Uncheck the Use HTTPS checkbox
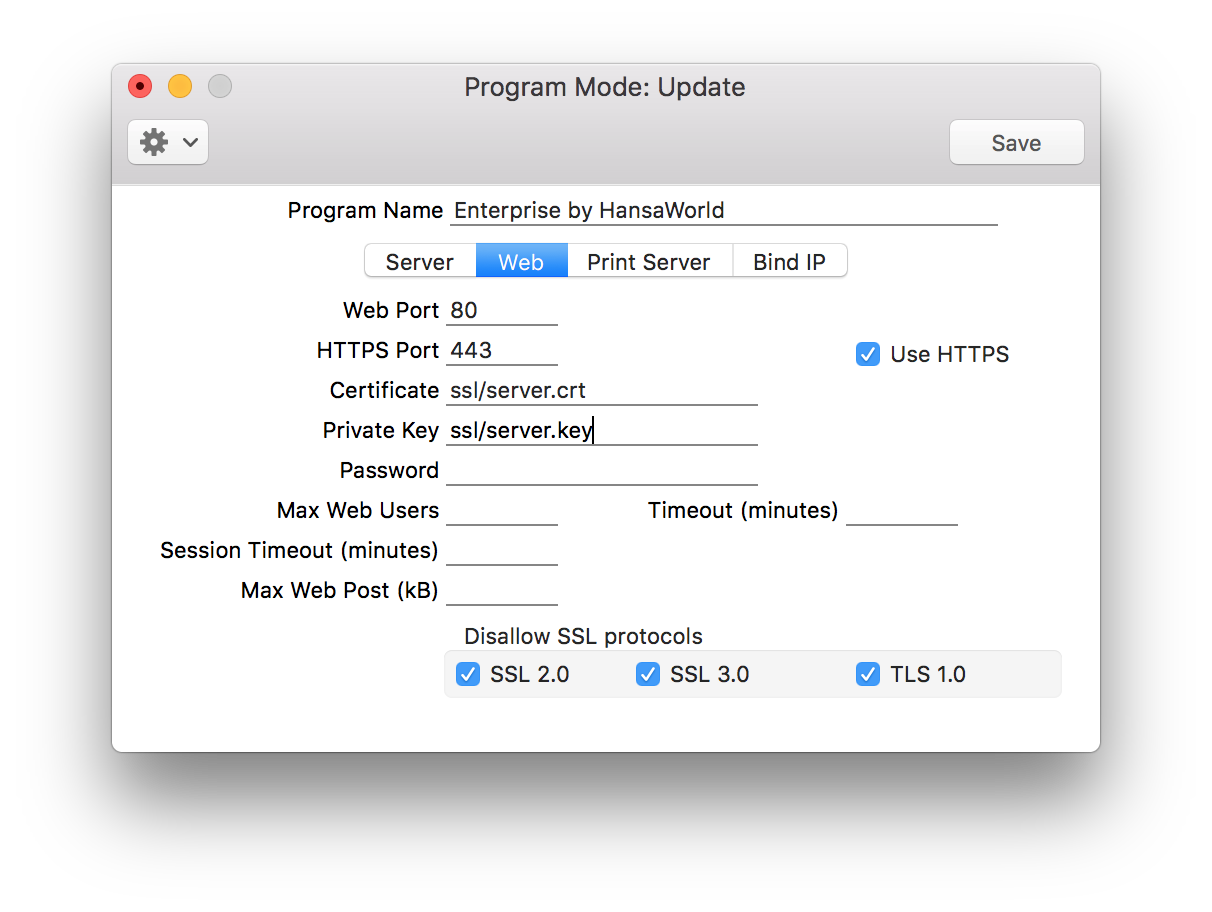Viewport: 1212px width, 912px height. [868, 354]
